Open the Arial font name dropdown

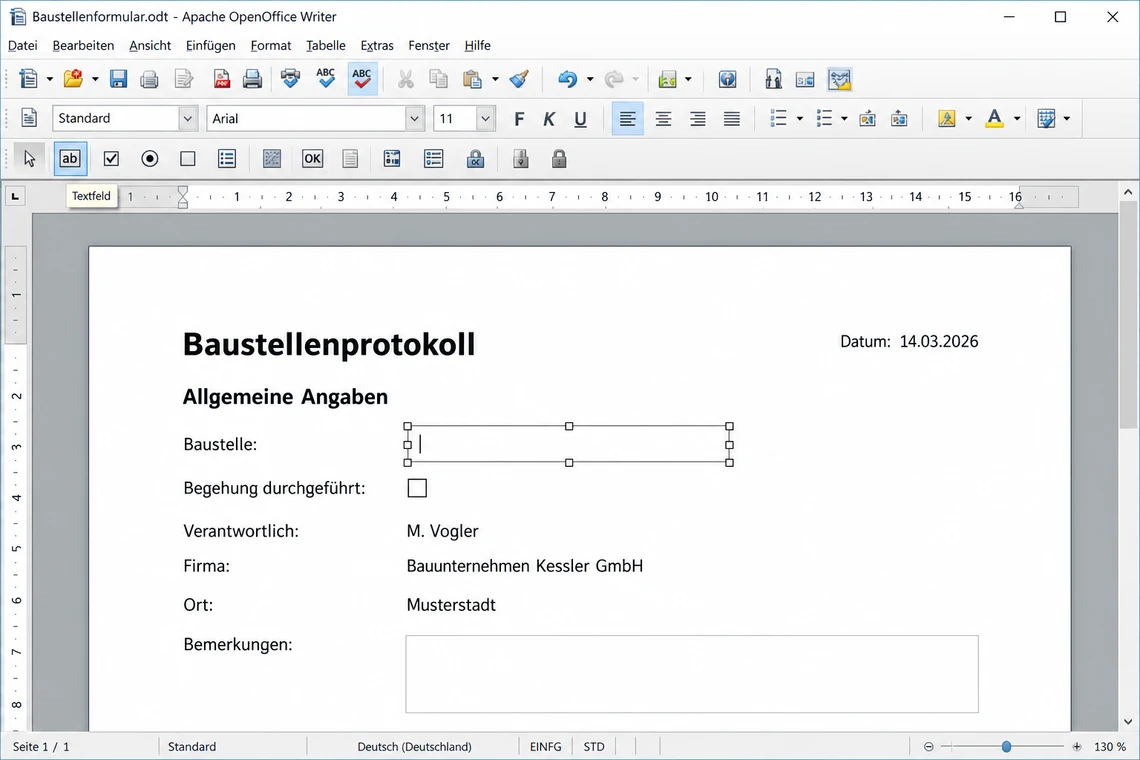click(414, 119)
